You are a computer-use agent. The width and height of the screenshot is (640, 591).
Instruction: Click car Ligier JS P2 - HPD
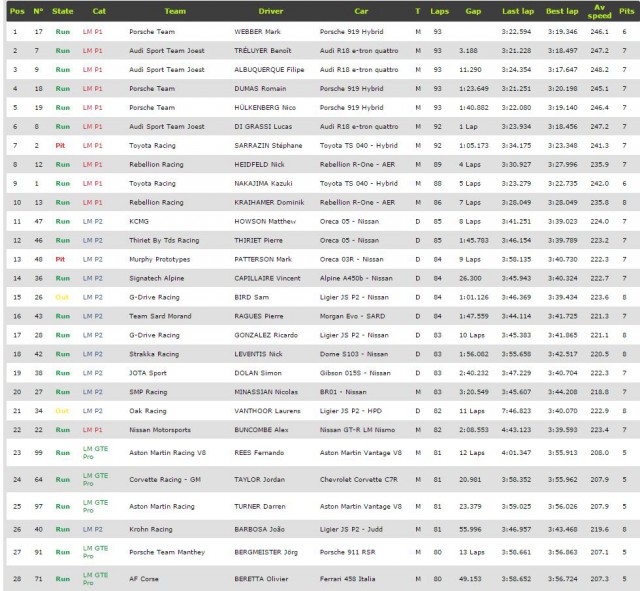[x=351, y=411]
